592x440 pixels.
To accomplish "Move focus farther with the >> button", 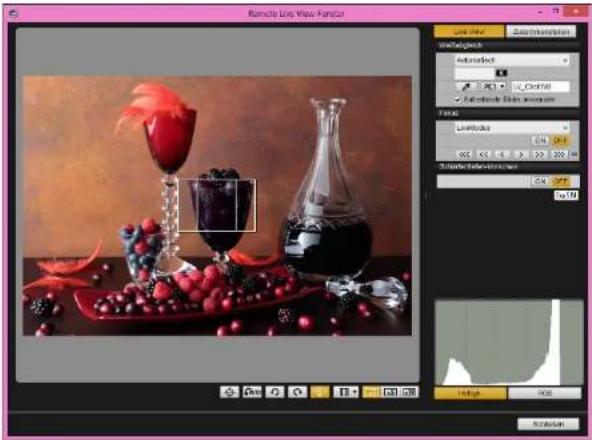I will (x=540, y=154).
